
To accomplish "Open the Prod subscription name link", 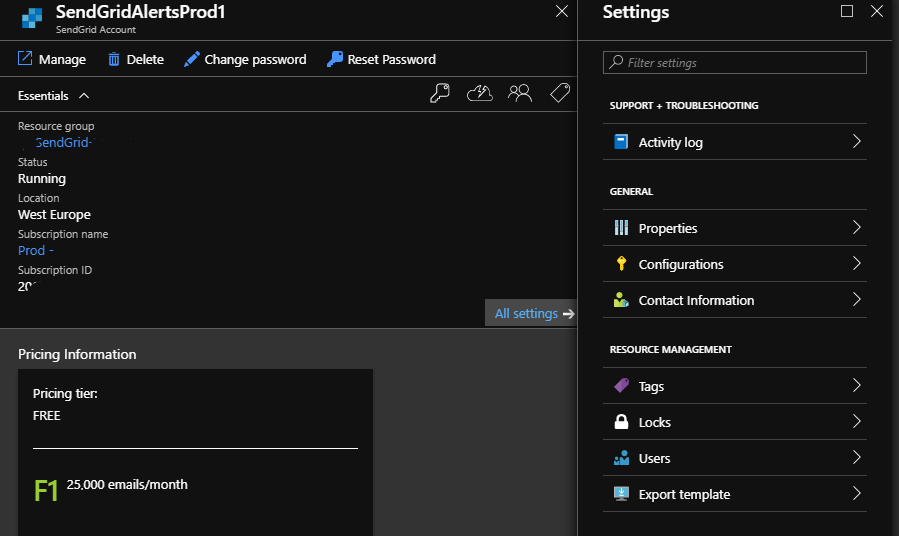I will pos(36,251).
